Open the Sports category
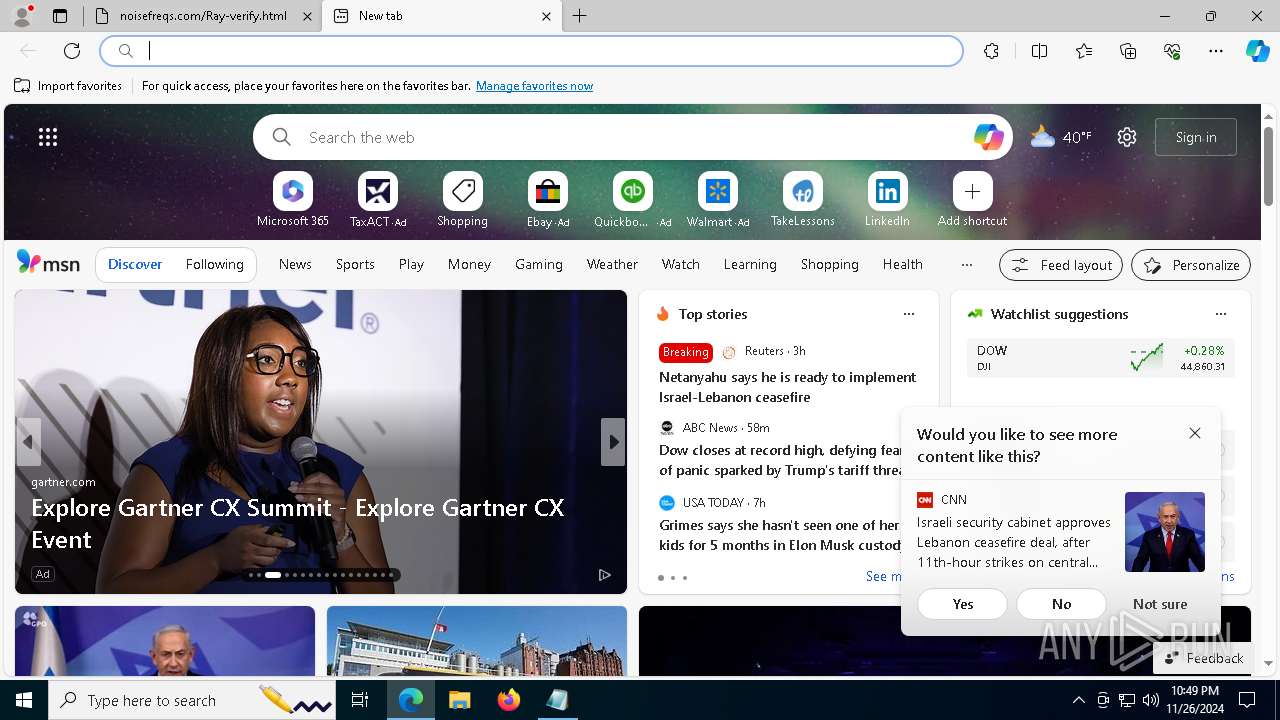 [x=355, y=264]
